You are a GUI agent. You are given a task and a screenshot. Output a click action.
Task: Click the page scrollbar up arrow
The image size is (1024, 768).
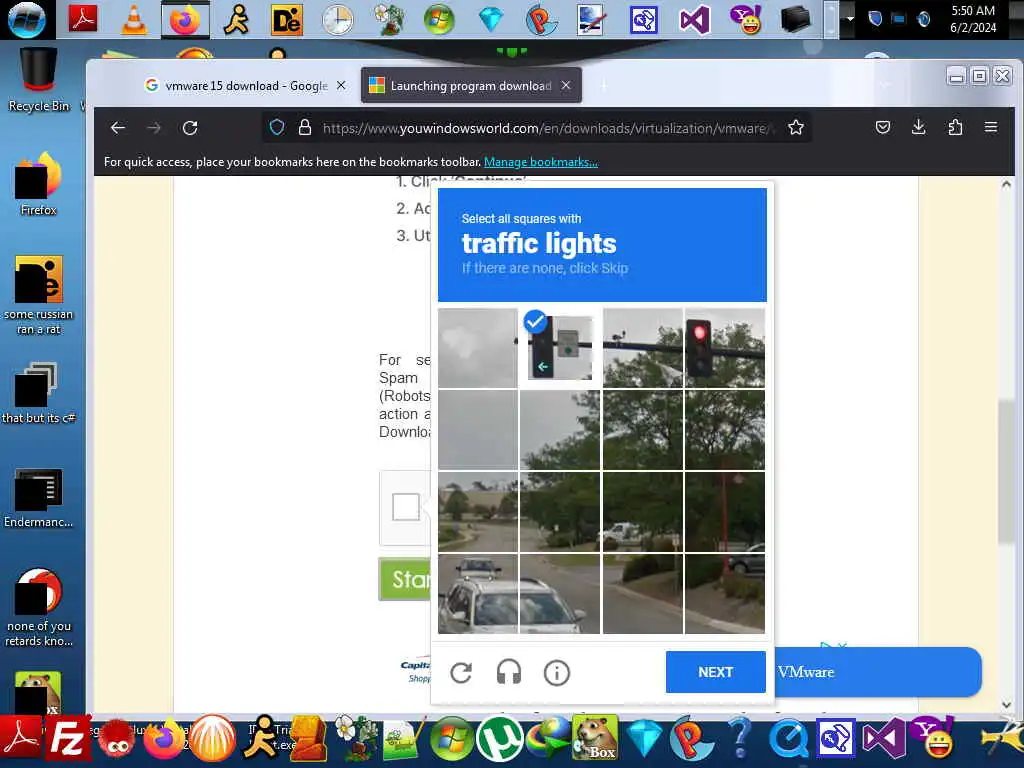pos(1006,185)
